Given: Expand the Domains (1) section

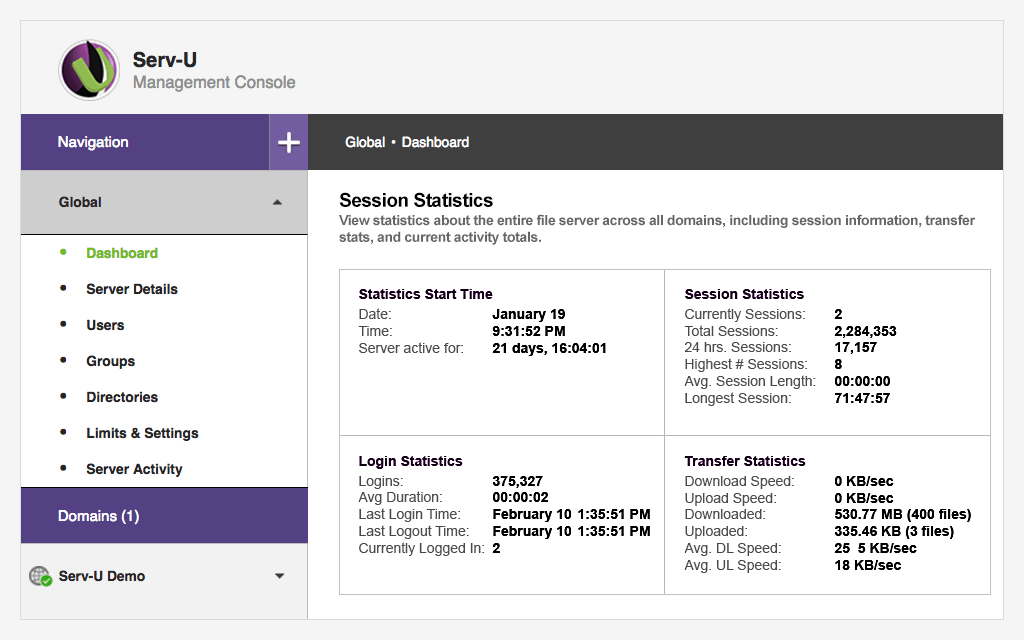Looking at the screenshot, I should coord(98,516).
